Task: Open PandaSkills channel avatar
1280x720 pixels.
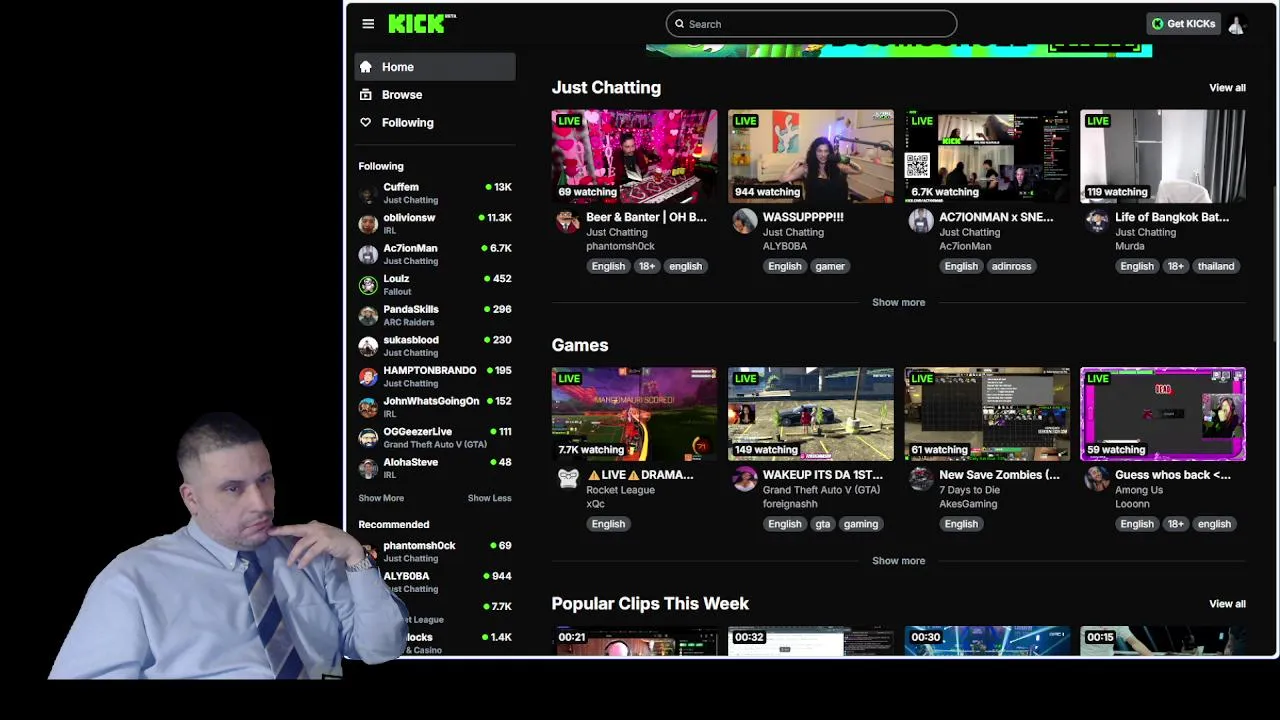Action: pyautogui.click(x=368, y=315)
